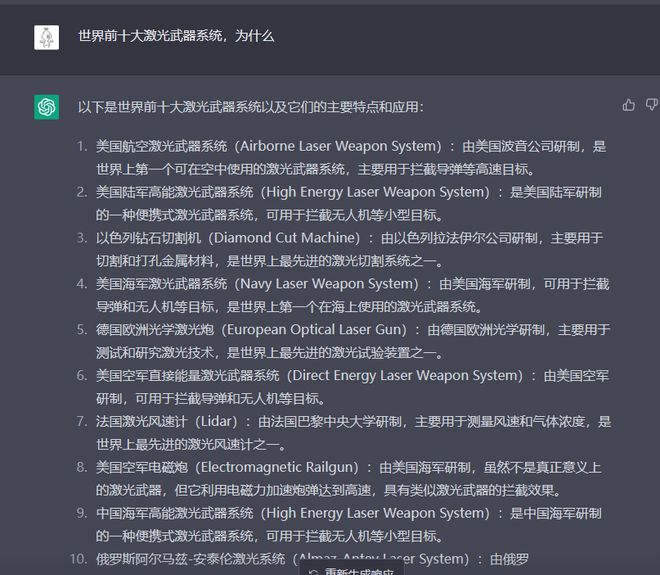Click the user avatar next to the question
This screenshot has width=660, height=575.
(x=46, y=37)
